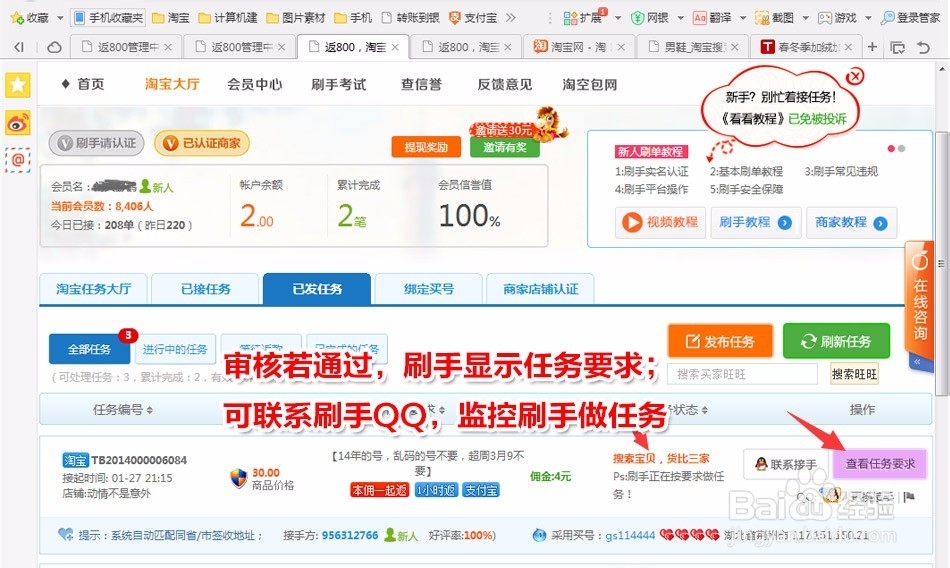Screen dimensions: 950x568
Task: Click the tab window manager icon
Action: coord(897,47)
